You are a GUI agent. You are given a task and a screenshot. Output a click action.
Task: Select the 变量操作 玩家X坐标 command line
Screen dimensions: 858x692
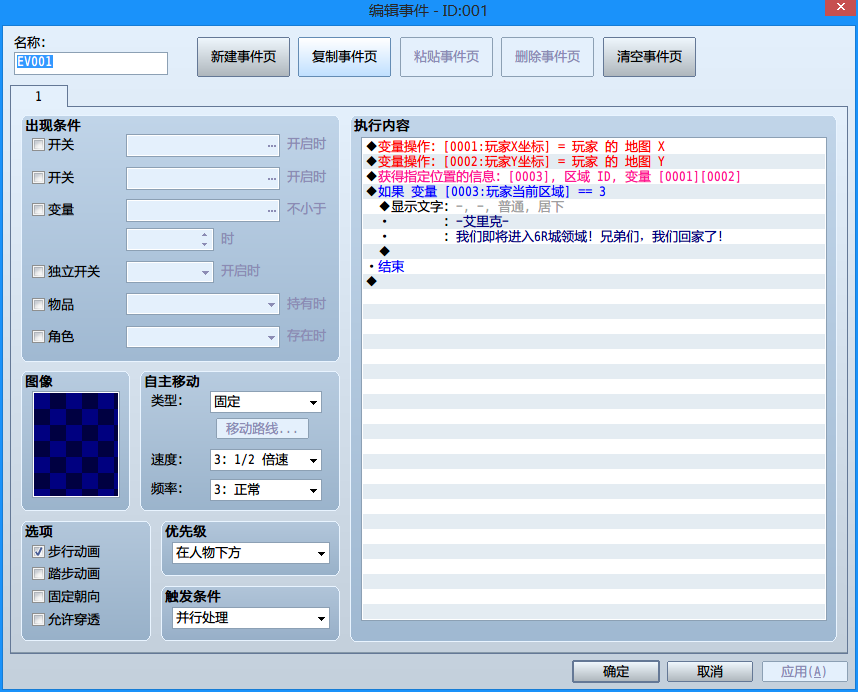point(594,147)
